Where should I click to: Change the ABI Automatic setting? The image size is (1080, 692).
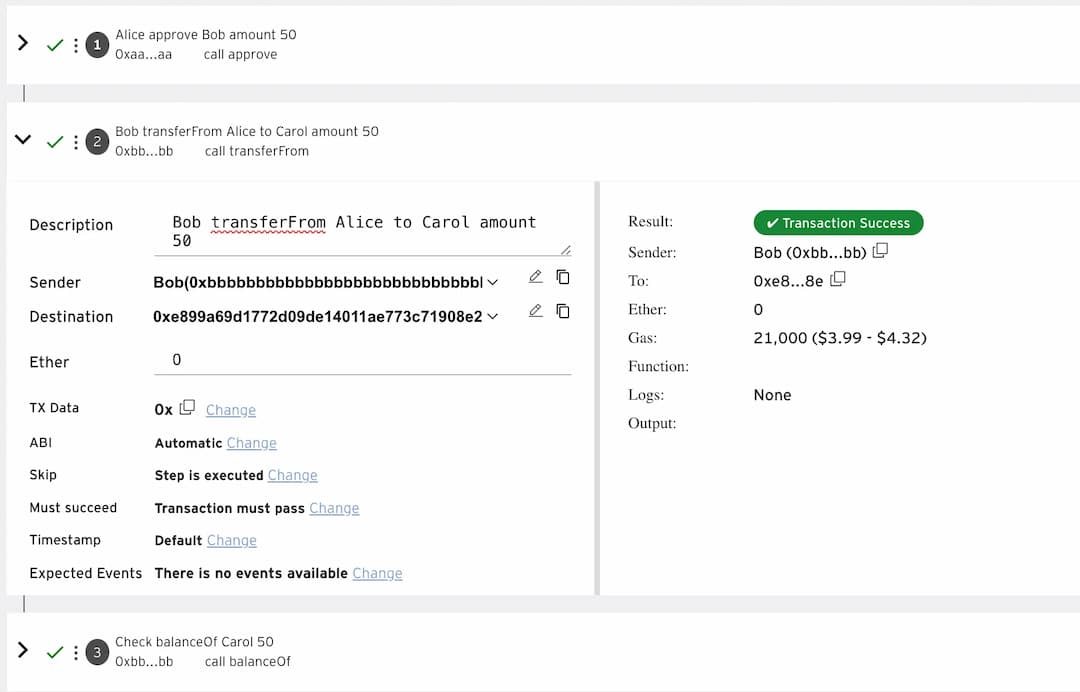point(251,443)
